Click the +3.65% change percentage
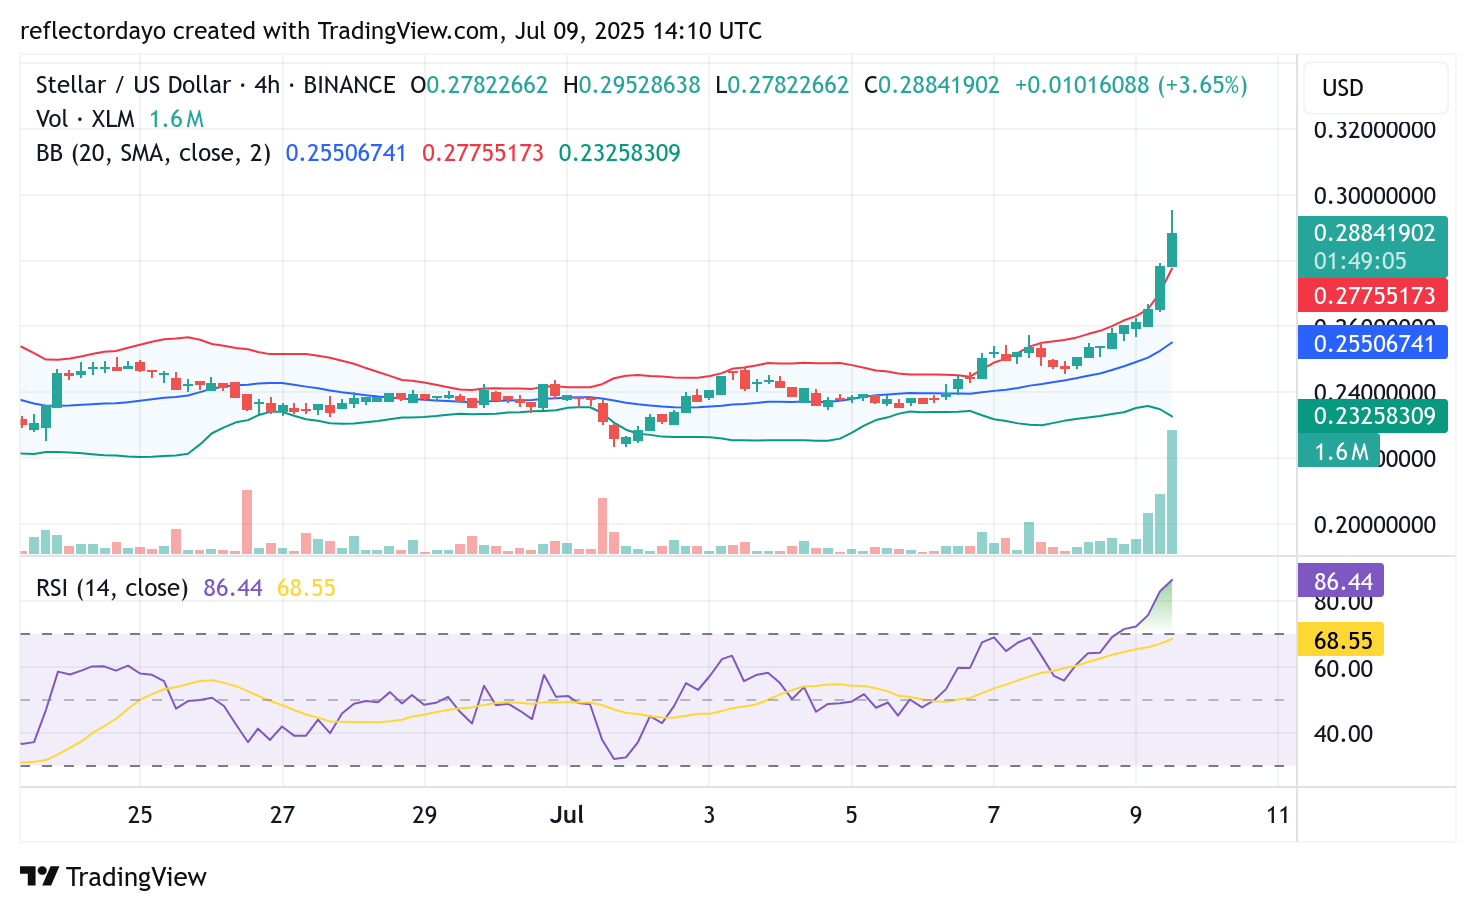The width and height of the screenshot is (1476, 912). (1203, 85)
